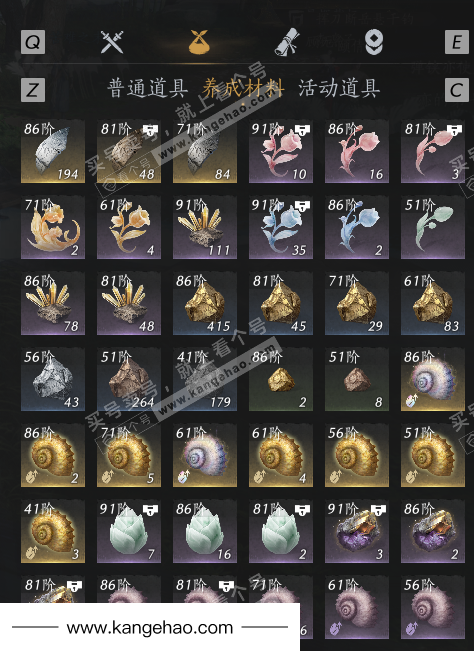Select the 86阶 gray stone with 194

coord(53,152)
